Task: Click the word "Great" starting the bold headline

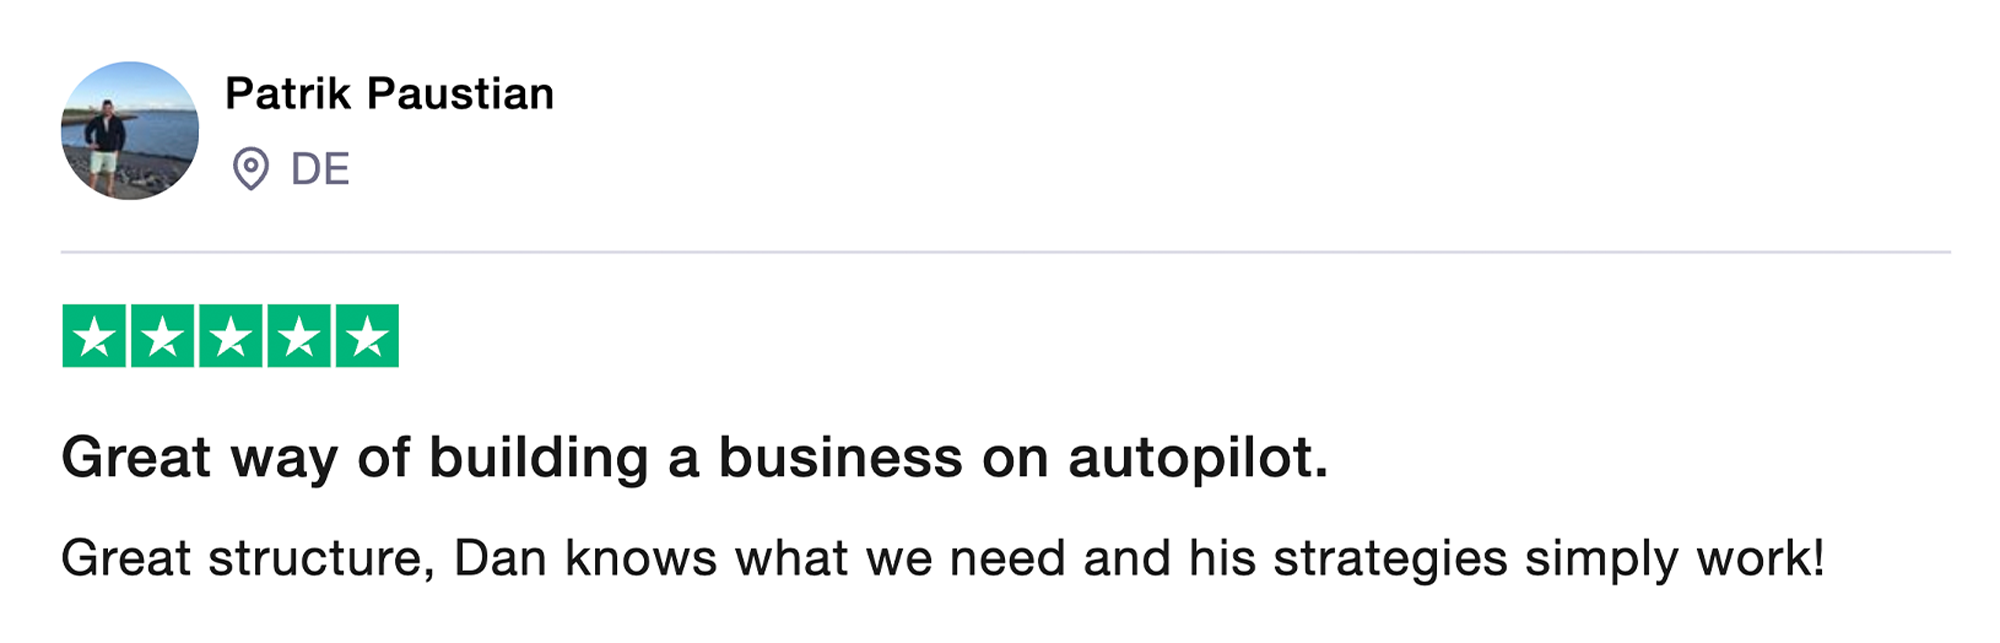Action: click(136, 458)
